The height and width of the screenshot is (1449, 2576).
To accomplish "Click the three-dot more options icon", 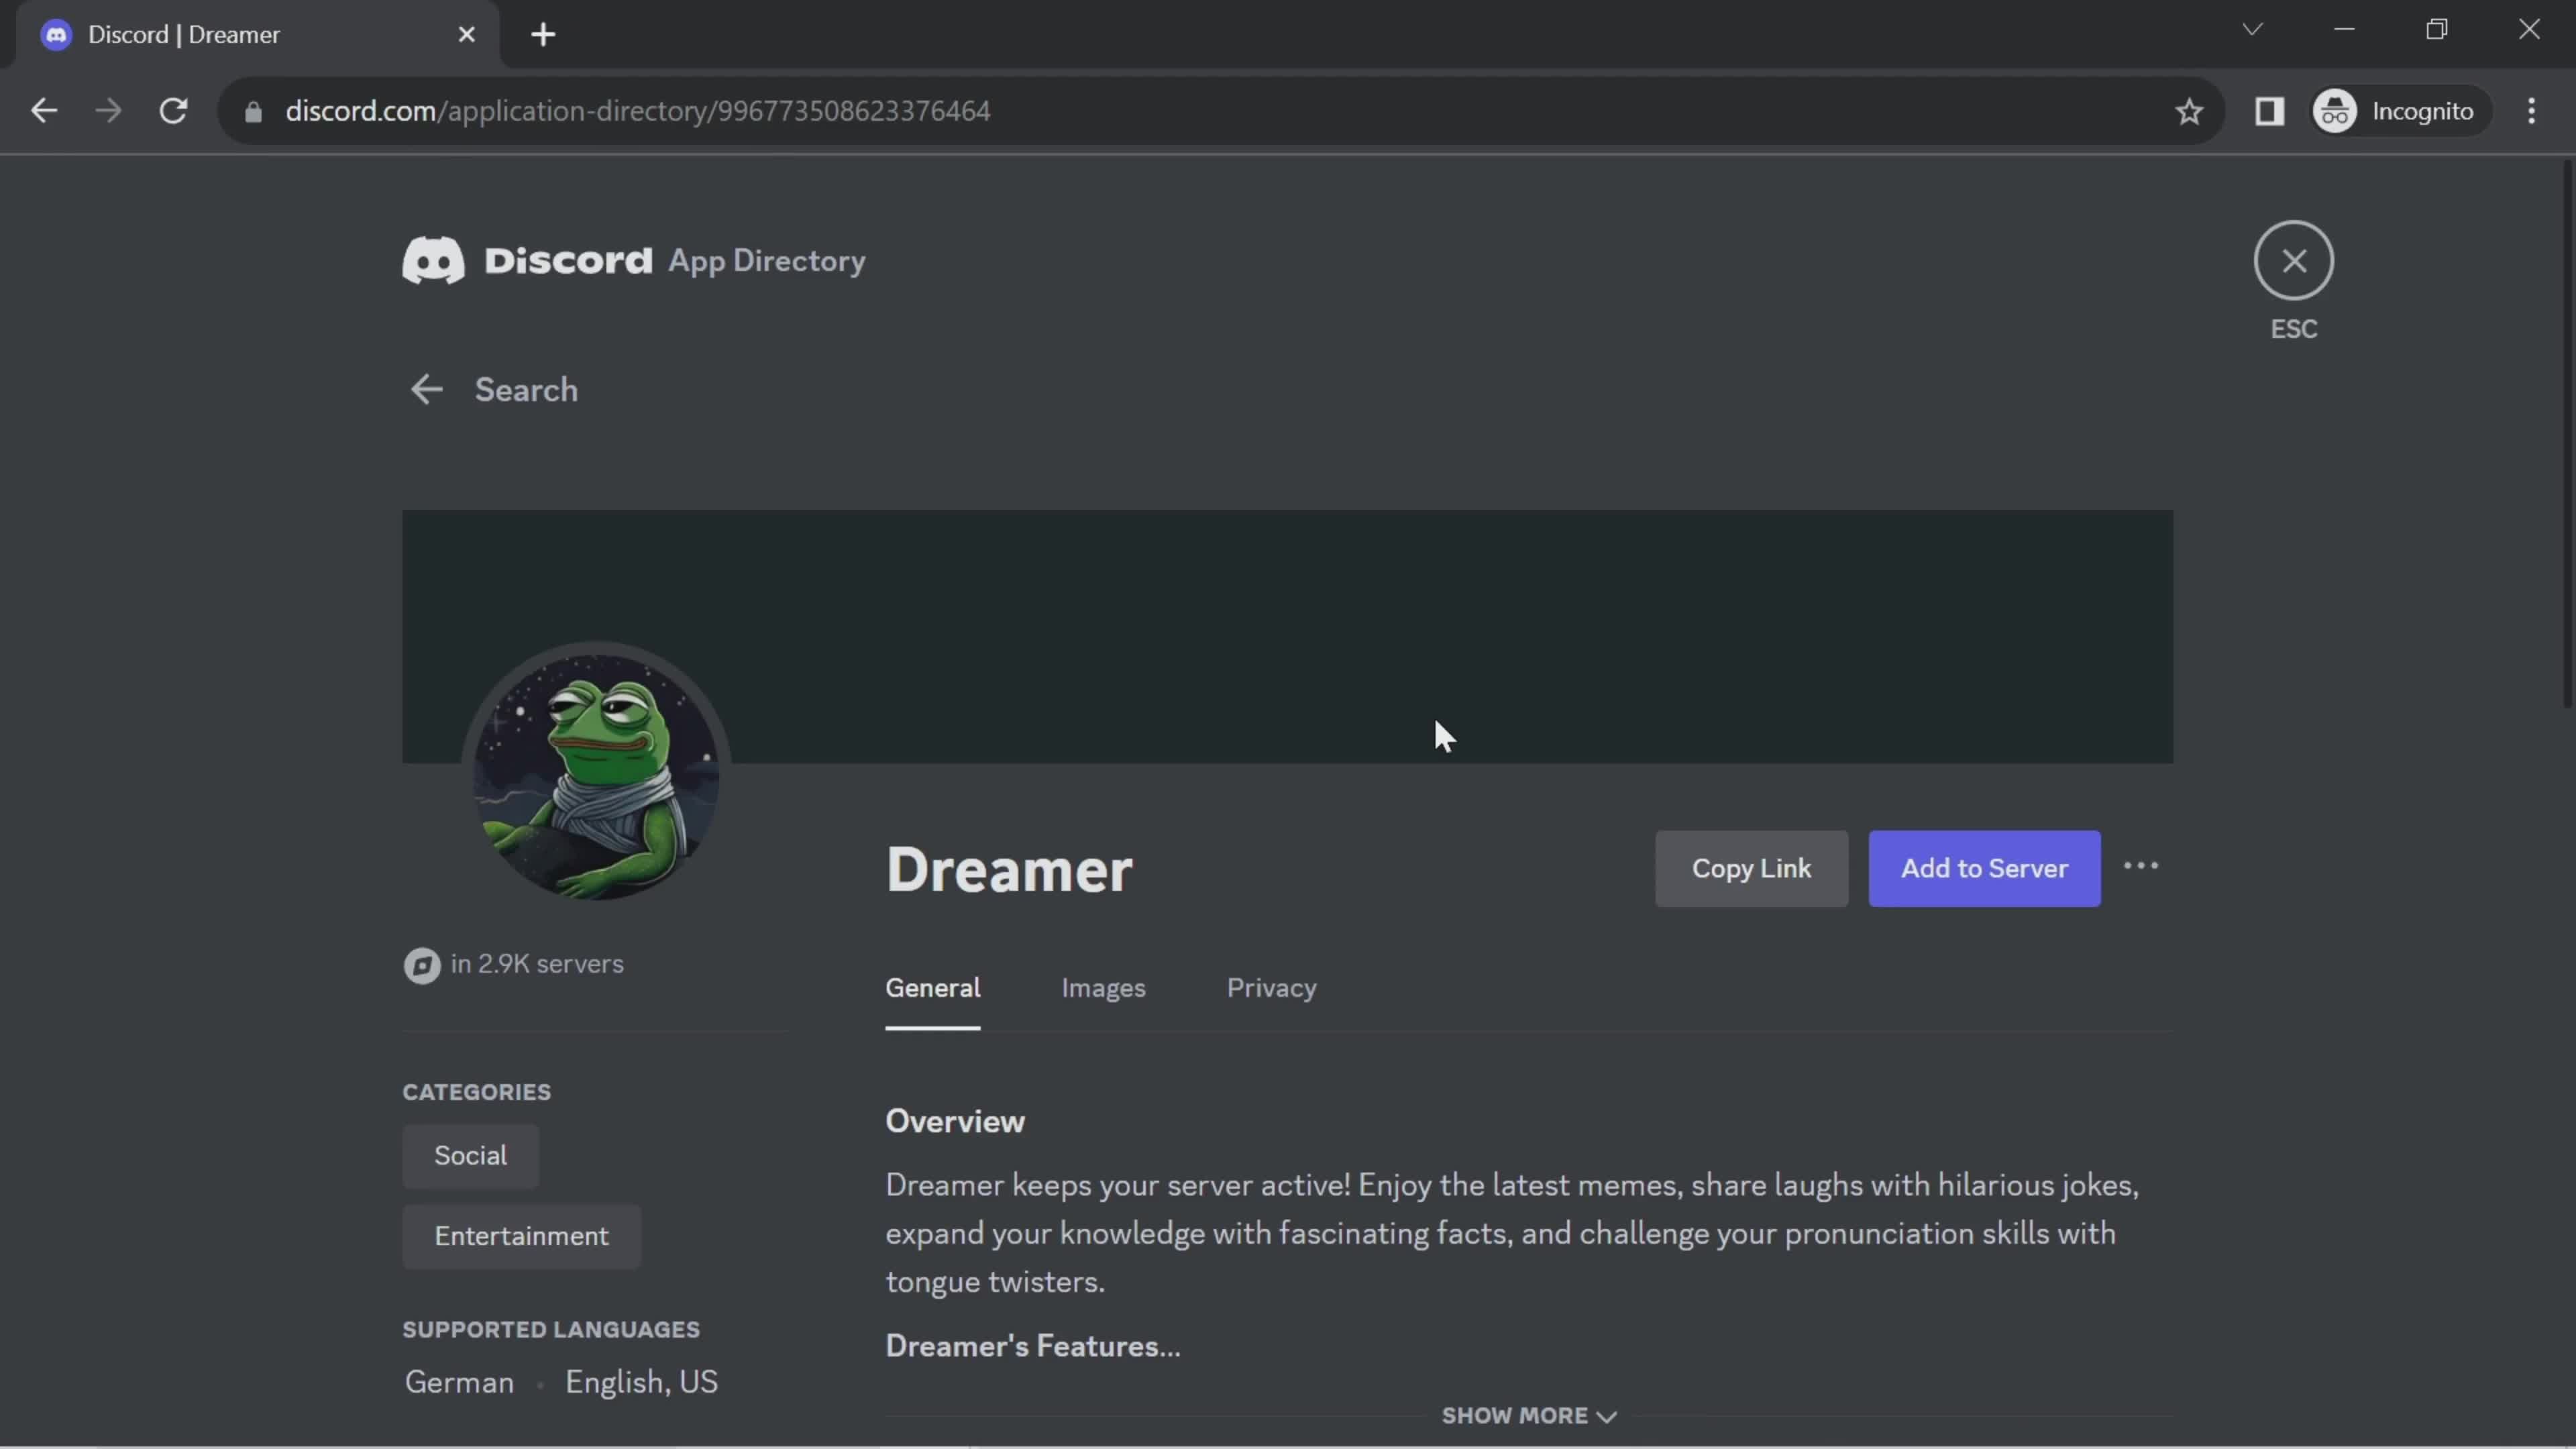I will pyautogui.click(x=2139, y=867).
